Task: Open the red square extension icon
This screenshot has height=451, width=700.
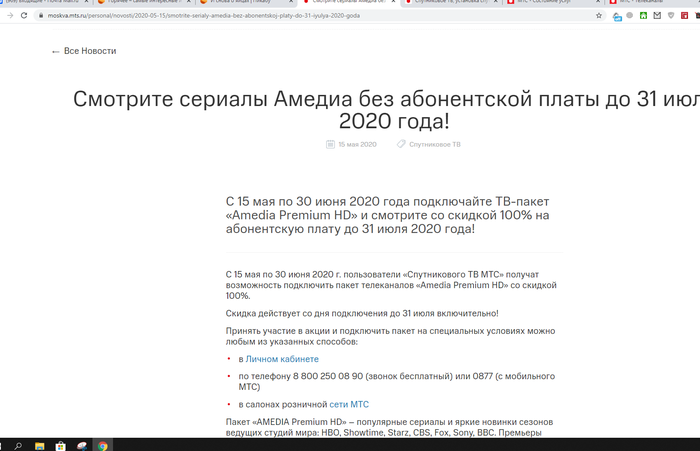Action: point(684,16)
